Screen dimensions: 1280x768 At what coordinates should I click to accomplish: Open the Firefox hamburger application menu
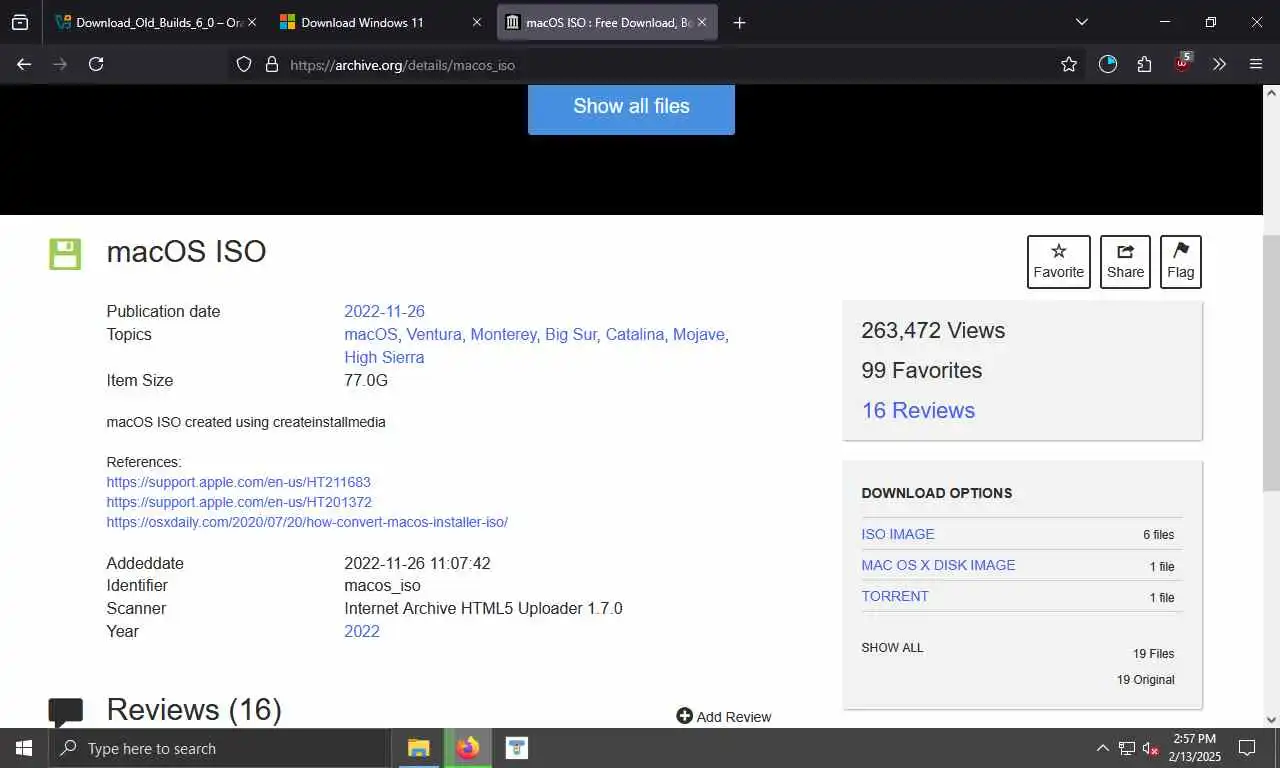point(1256,64)
